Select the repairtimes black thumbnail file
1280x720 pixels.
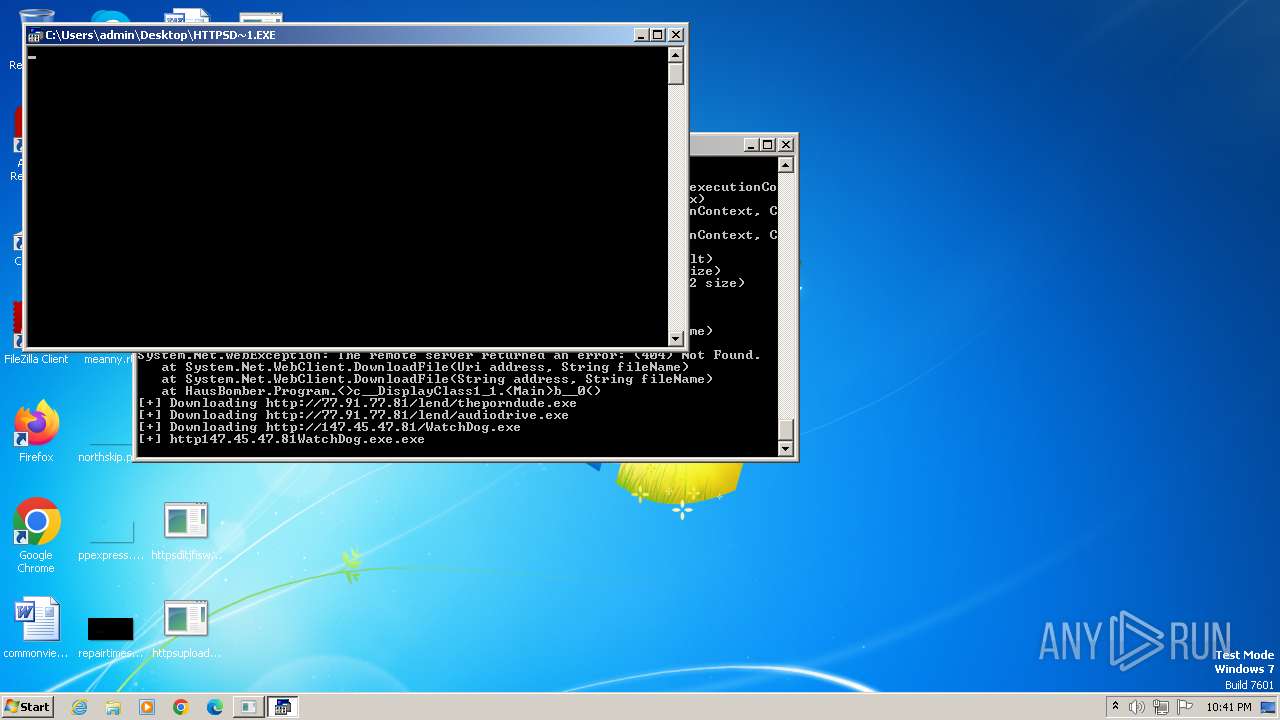110,628
